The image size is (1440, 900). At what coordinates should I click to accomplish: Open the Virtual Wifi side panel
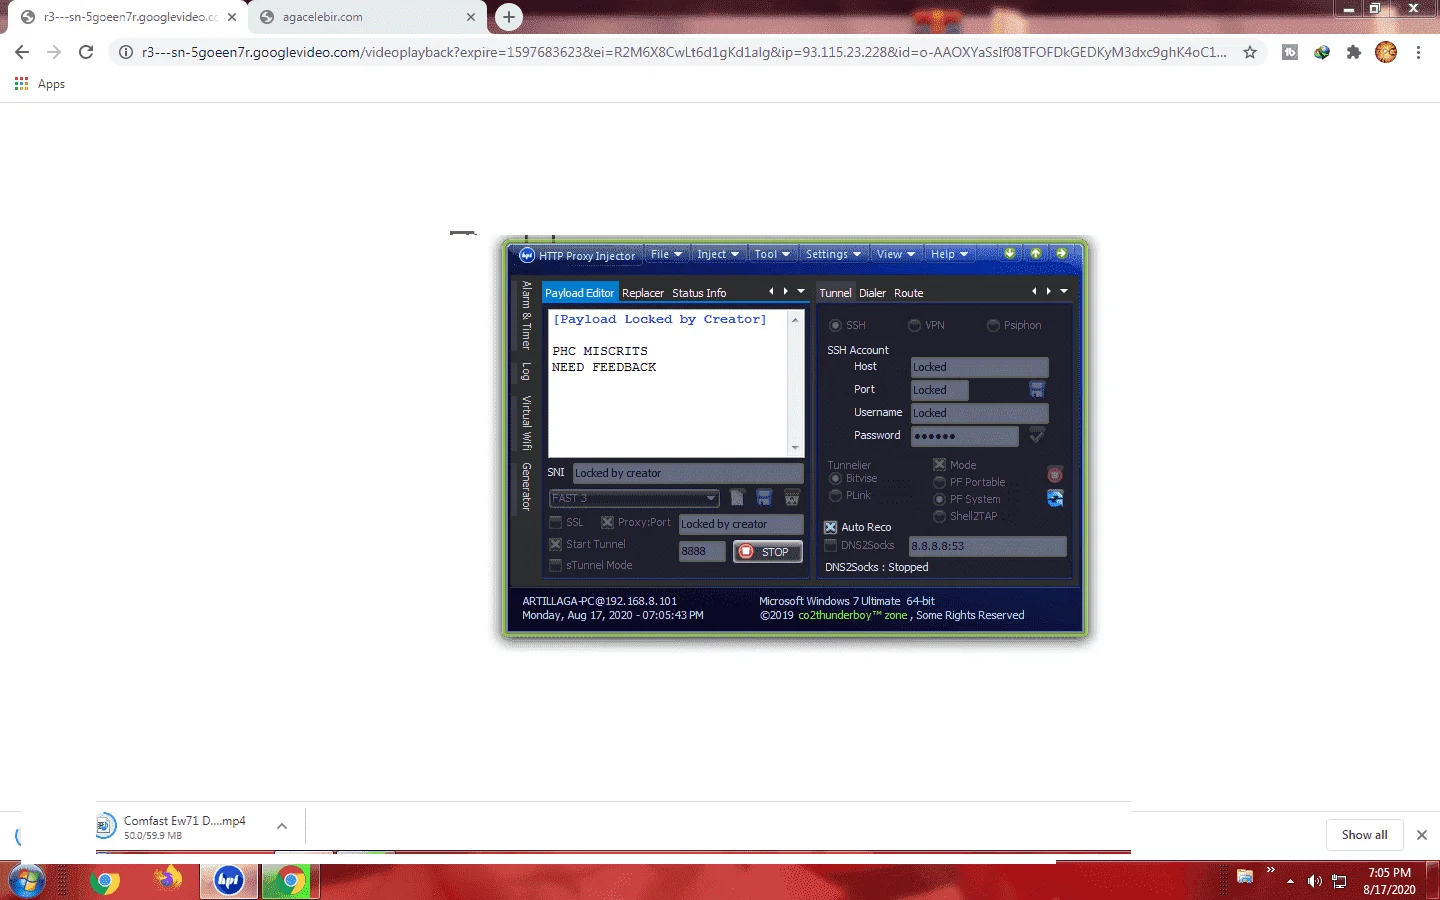(526, 423)
